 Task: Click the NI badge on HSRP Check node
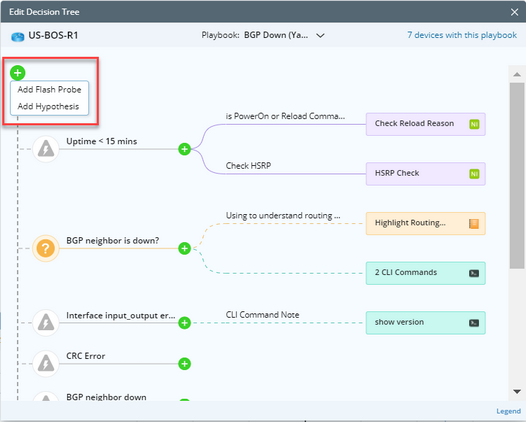(x=474, y=174)
